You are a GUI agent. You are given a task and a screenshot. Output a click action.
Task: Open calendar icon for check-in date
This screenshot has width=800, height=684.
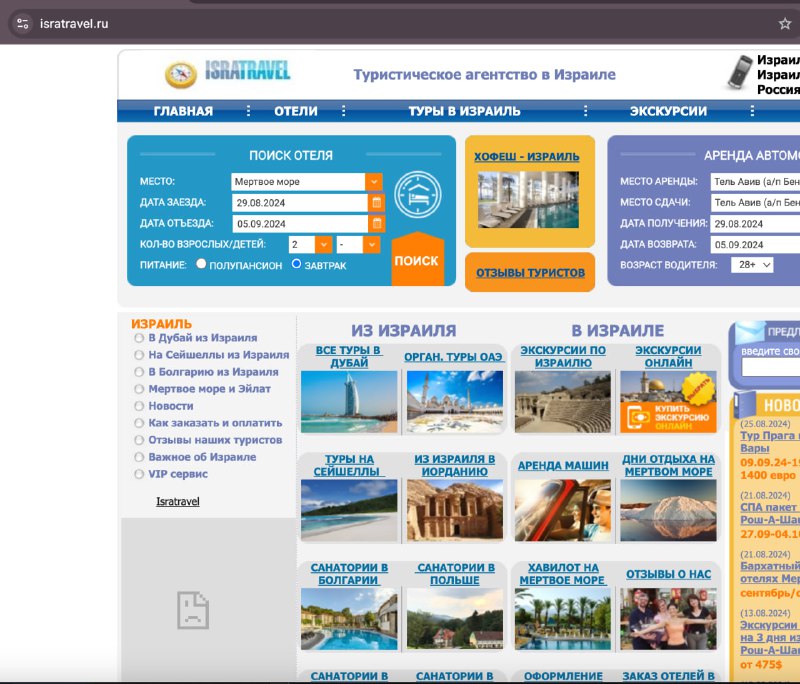(377, 202)
